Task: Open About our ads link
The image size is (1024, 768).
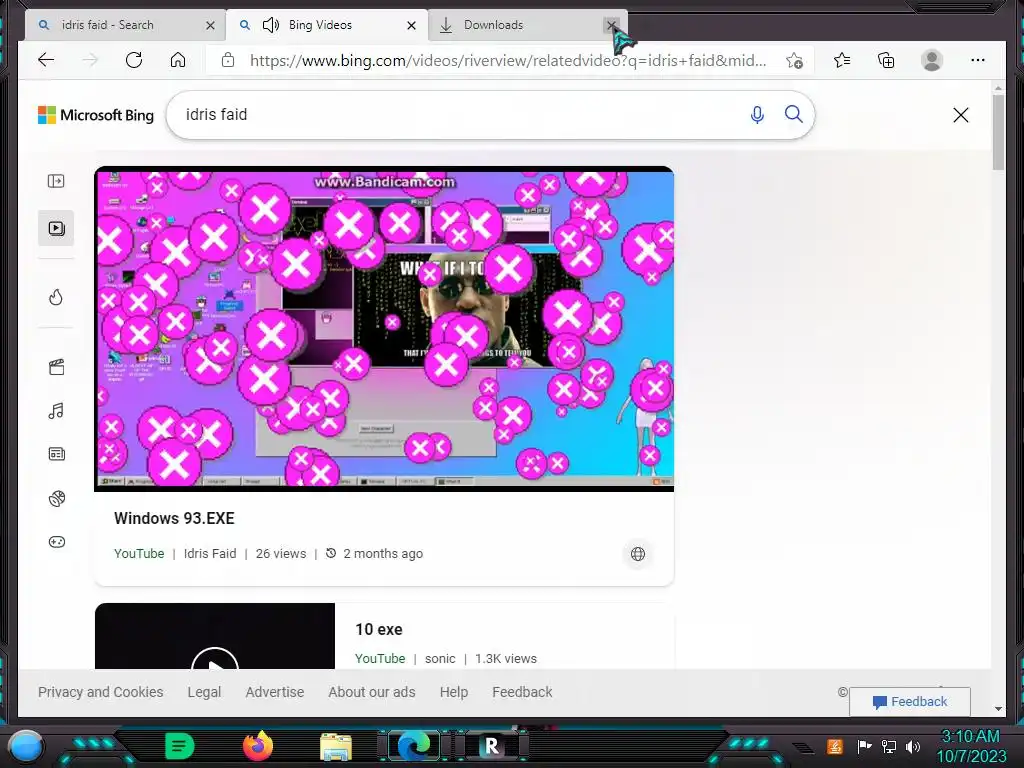Action: pyautogui.click(x=372, y=692)
